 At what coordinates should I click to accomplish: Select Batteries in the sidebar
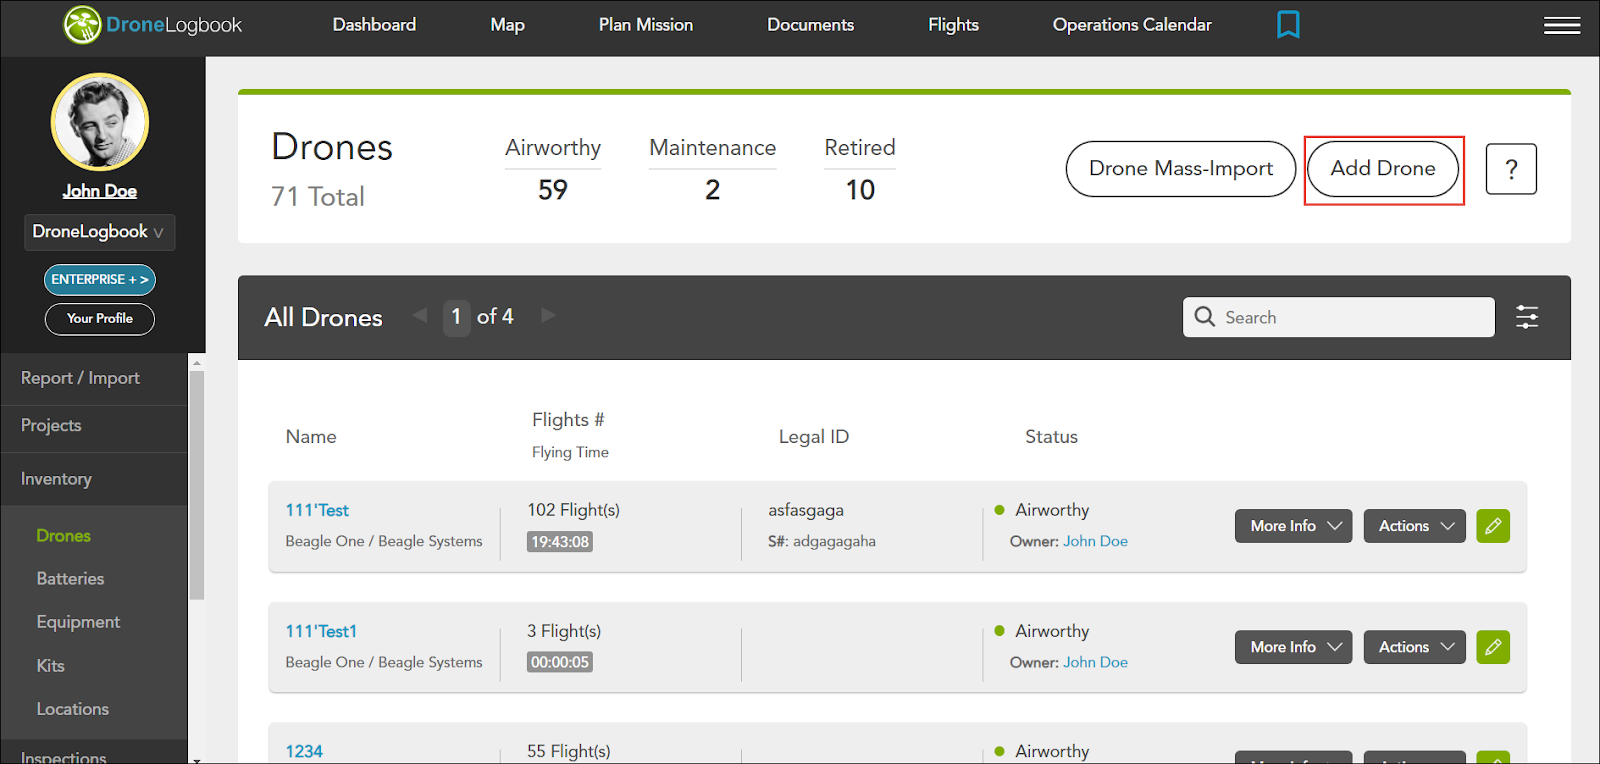(x=70, y=579)
